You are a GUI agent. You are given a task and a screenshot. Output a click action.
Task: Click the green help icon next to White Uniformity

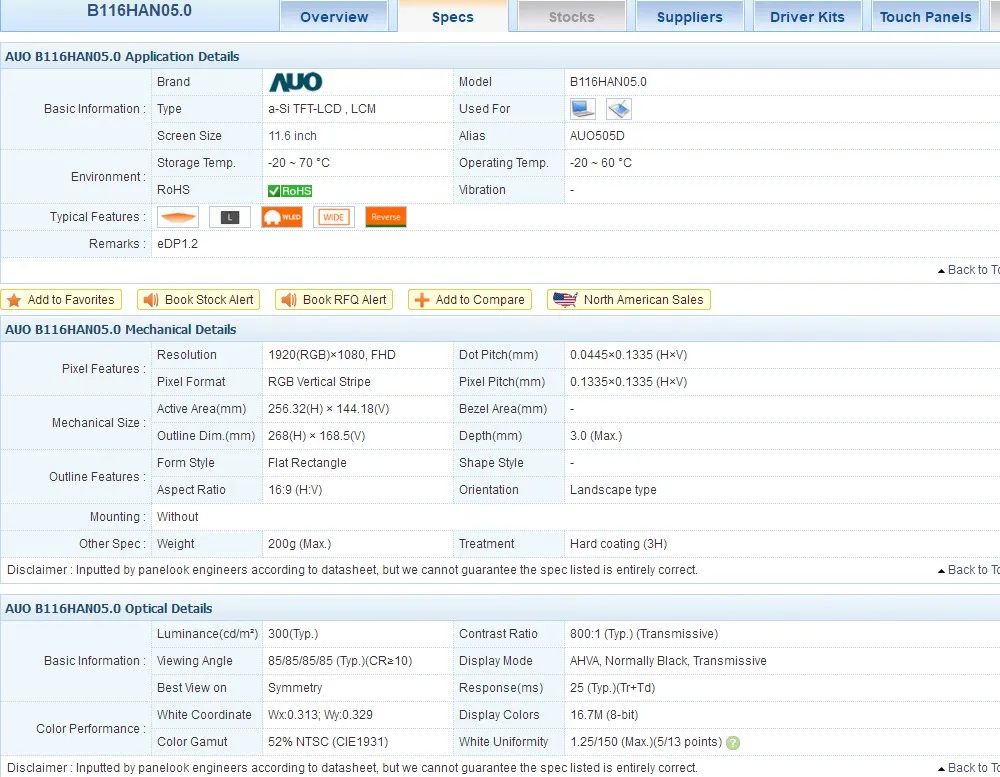pyautogui.click(x=733, y=743)
